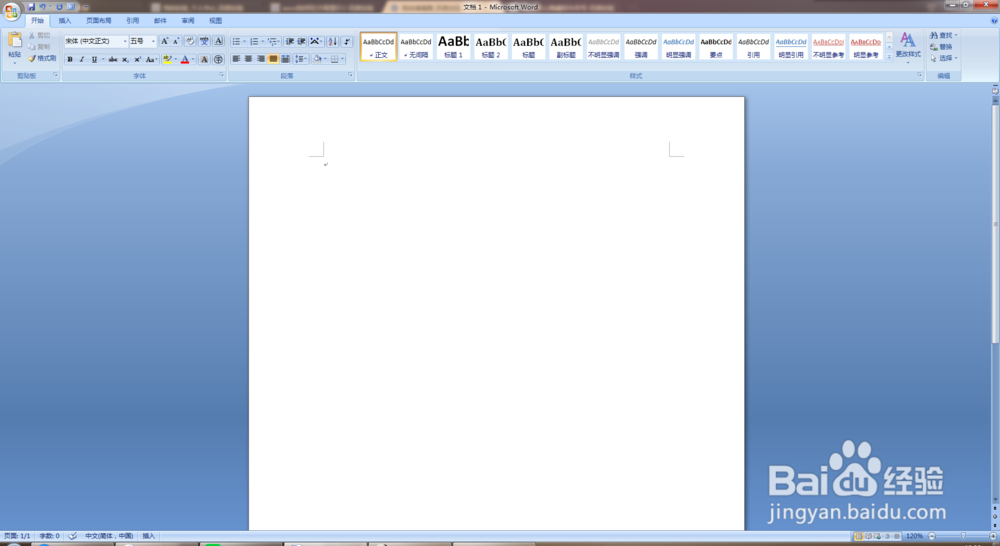Open the round Office button menu

coord(11,11)
